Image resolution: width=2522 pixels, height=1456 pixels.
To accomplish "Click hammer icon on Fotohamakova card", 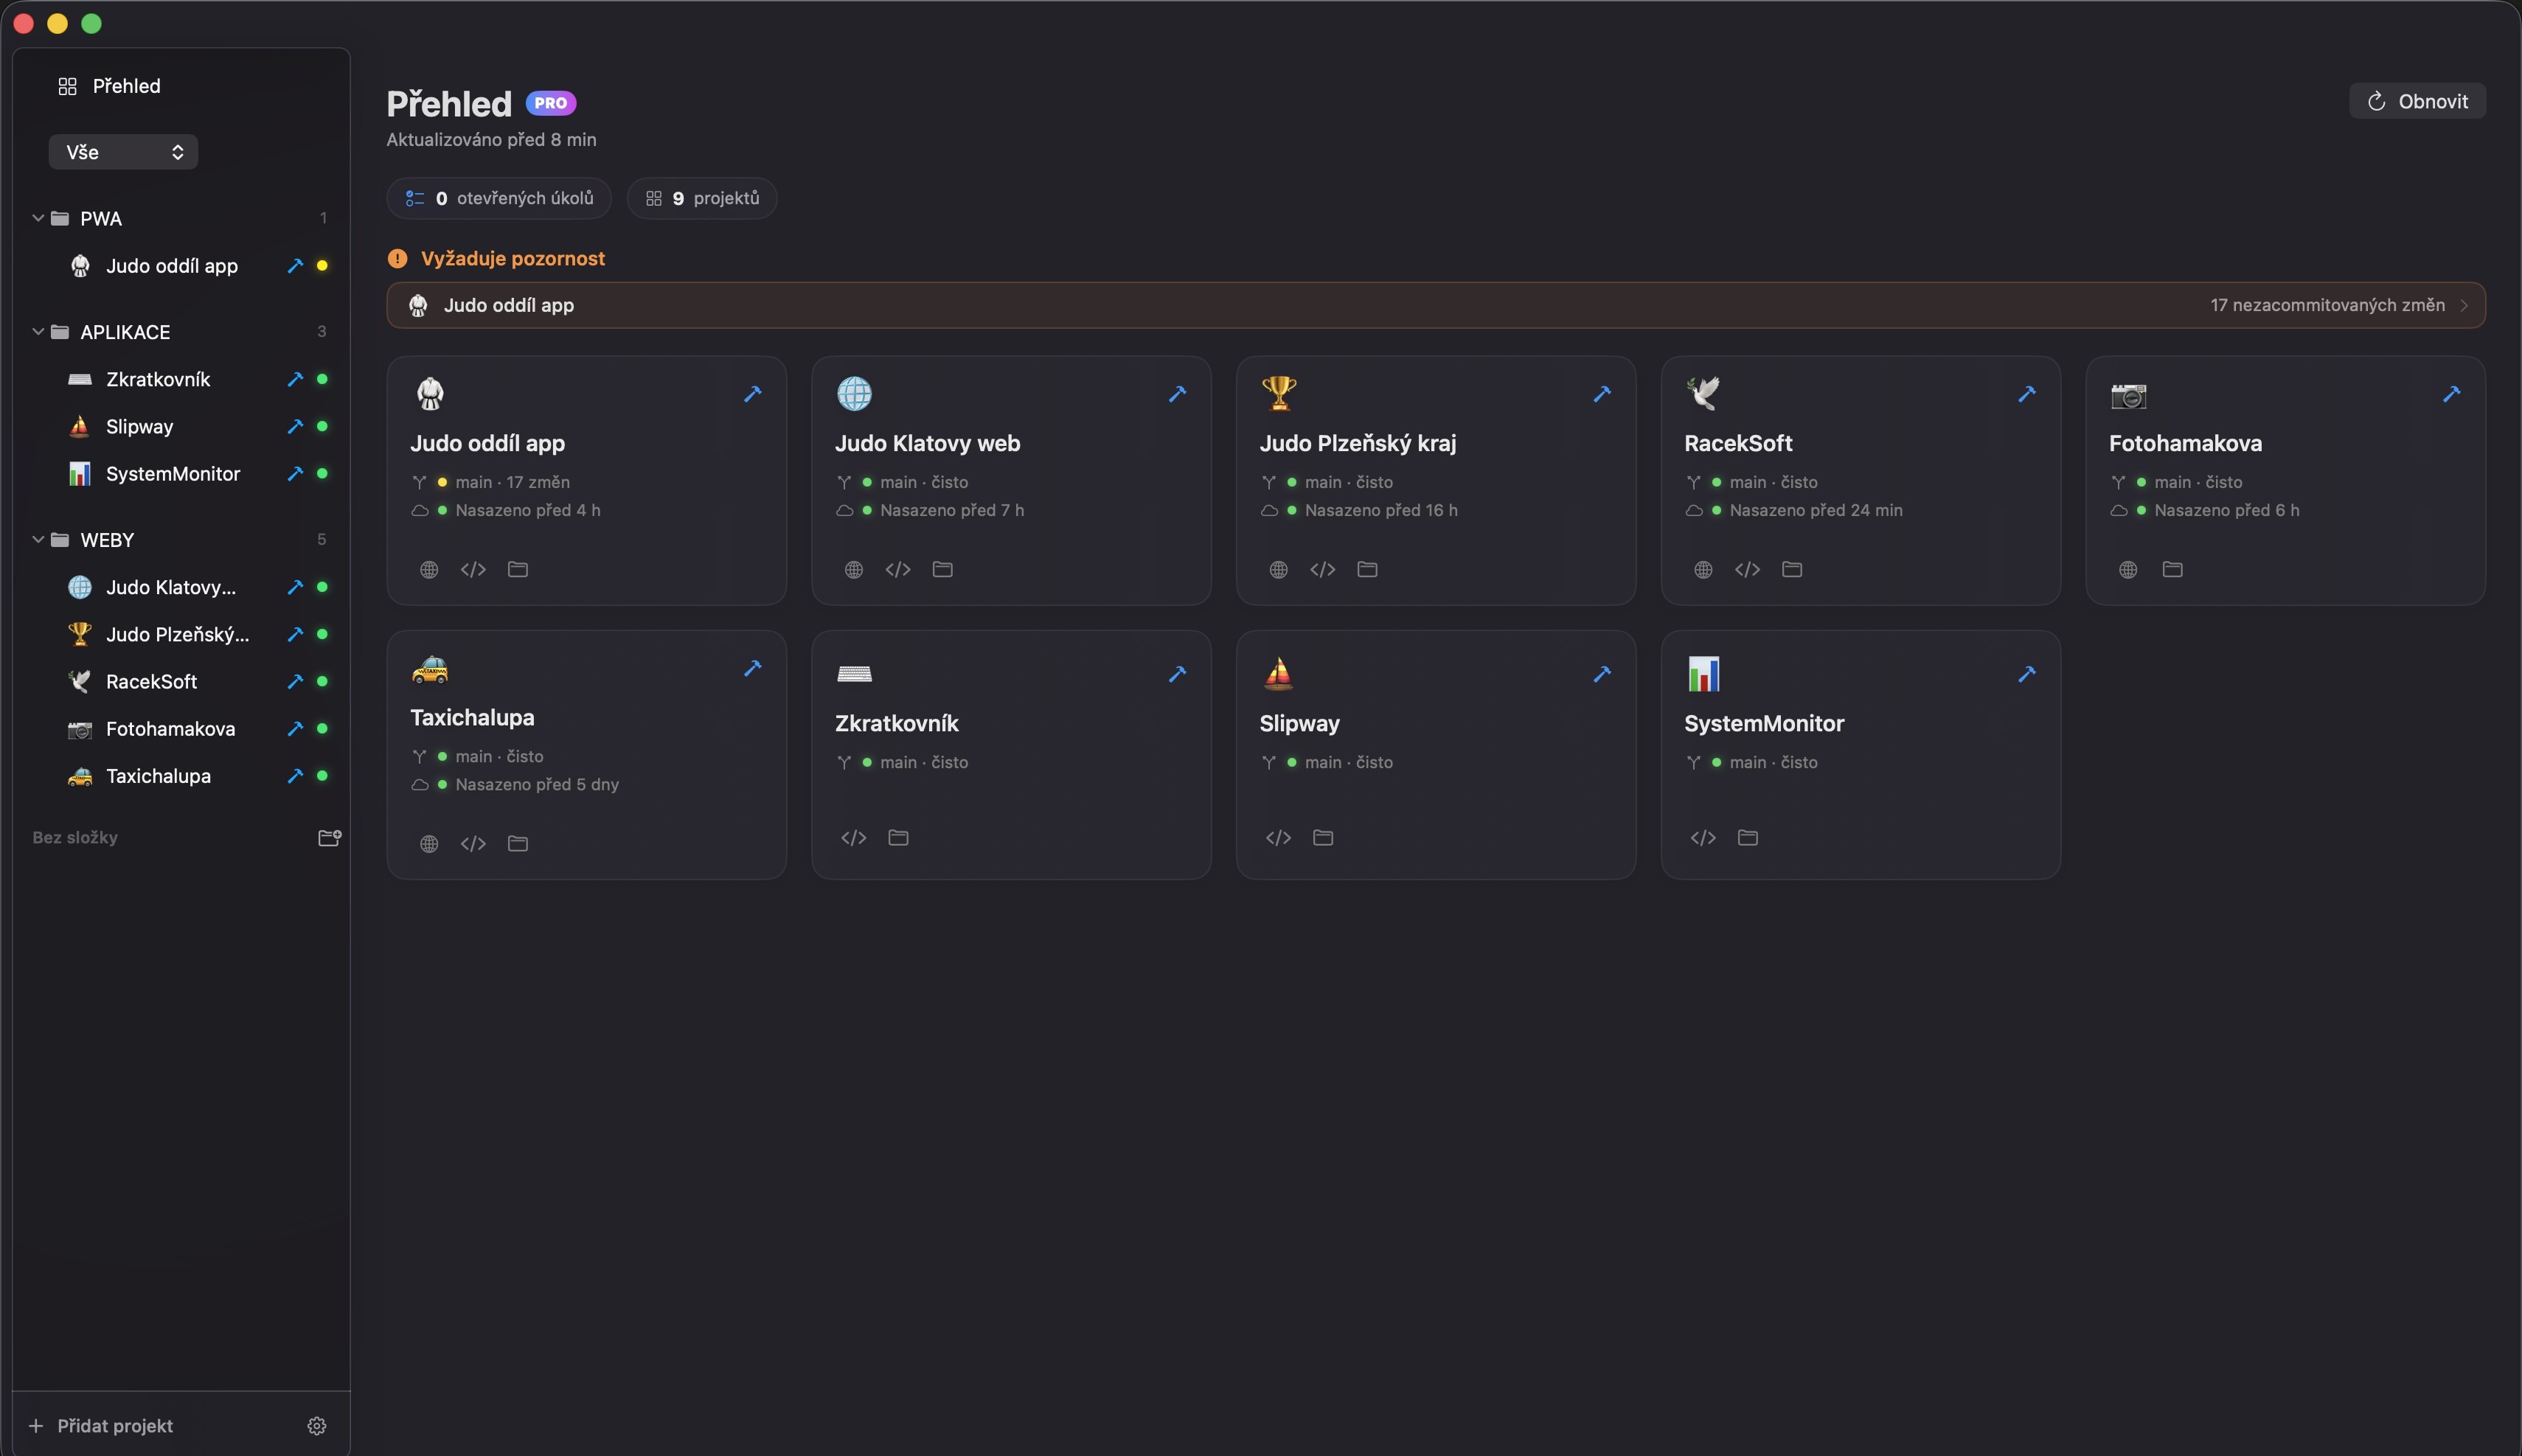I will pos(2451,394).
